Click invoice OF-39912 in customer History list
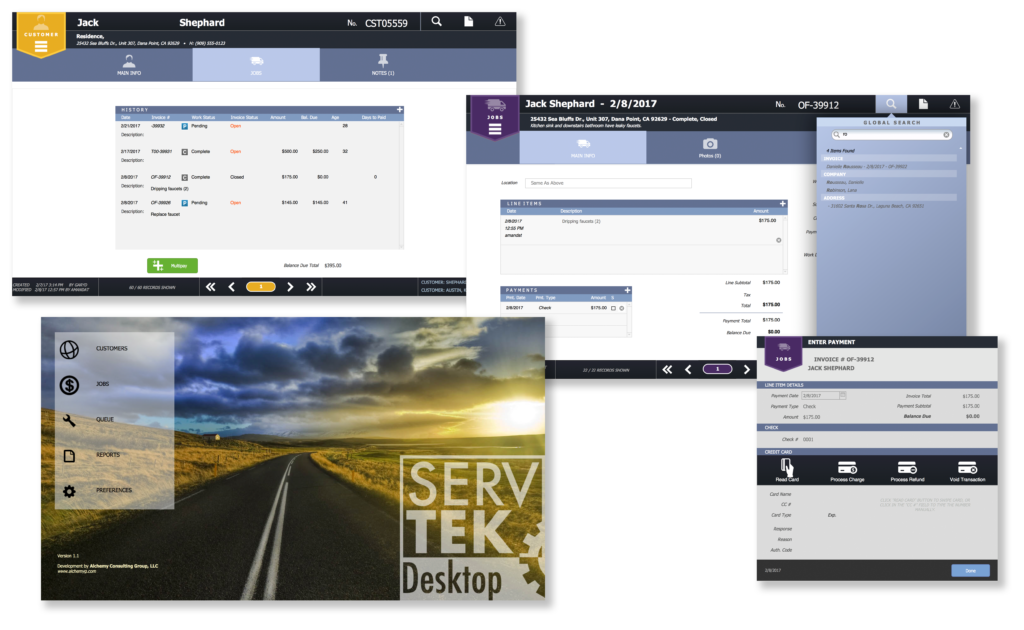Viewport: 1024px width, 630px height. click(x=162, y=177)
